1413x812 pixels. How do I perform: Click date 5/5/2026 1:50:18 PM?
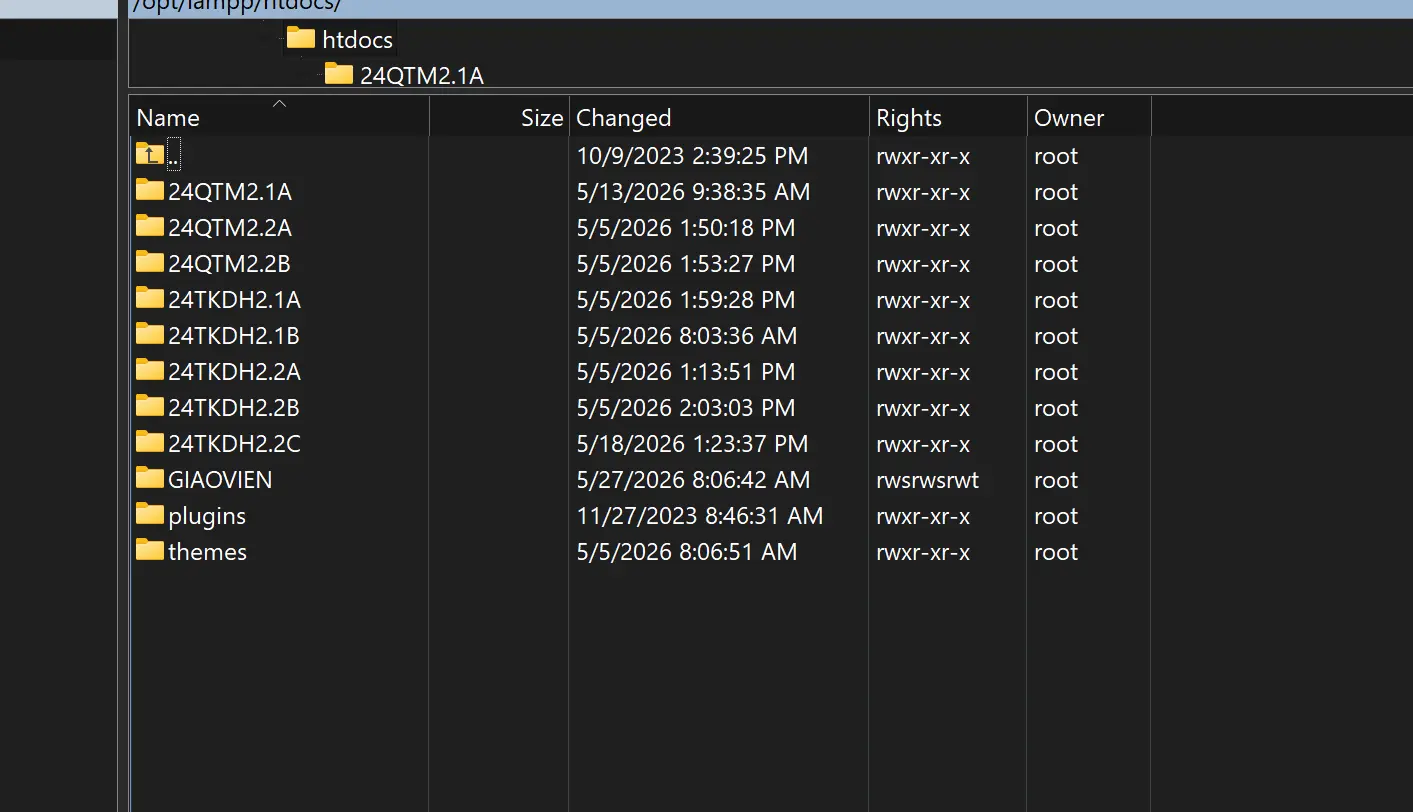(686, 228)
